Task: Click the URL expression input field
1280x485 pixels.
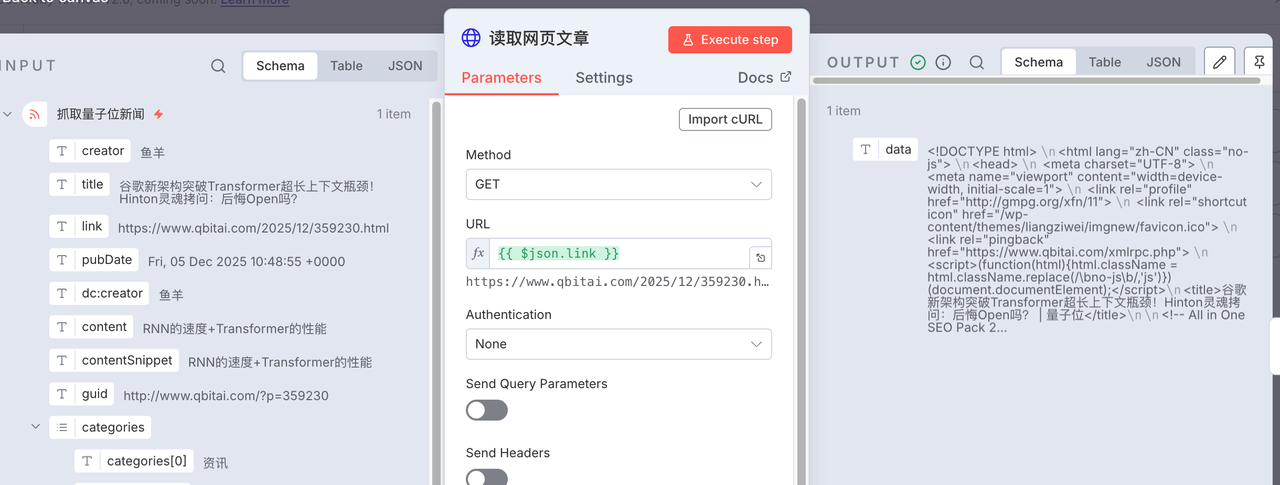Action: pyautogui.click(x=620, y=254)
